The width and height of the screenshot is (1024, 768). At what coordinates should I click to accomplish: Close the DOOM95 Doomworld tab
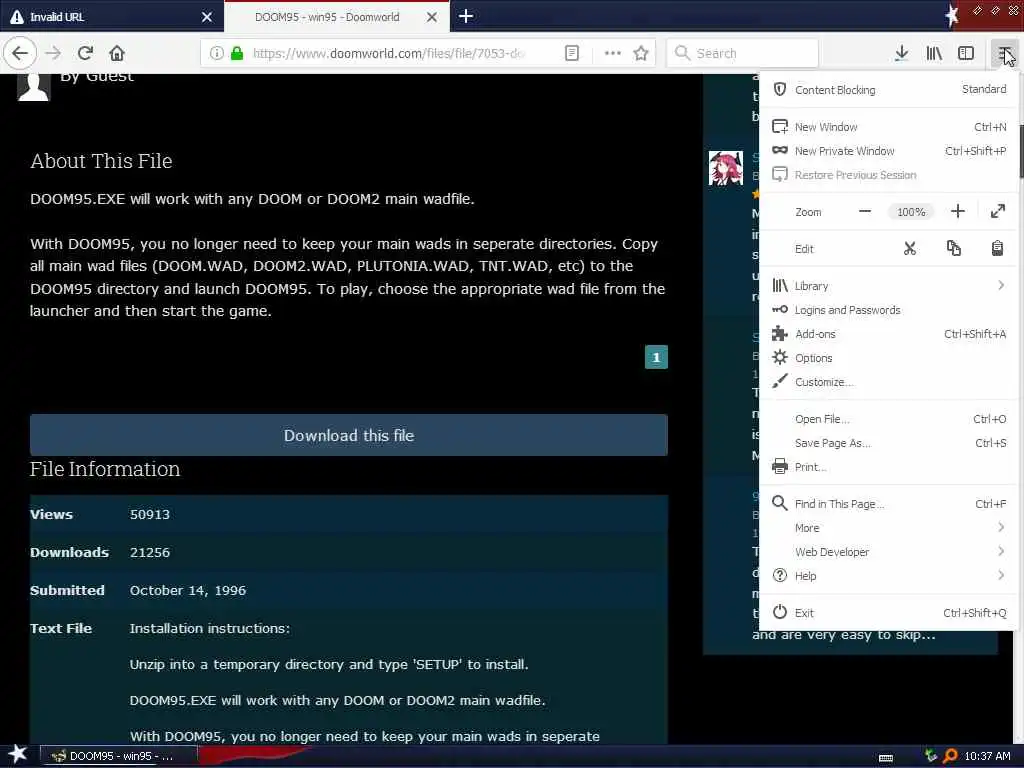point(432,17)
